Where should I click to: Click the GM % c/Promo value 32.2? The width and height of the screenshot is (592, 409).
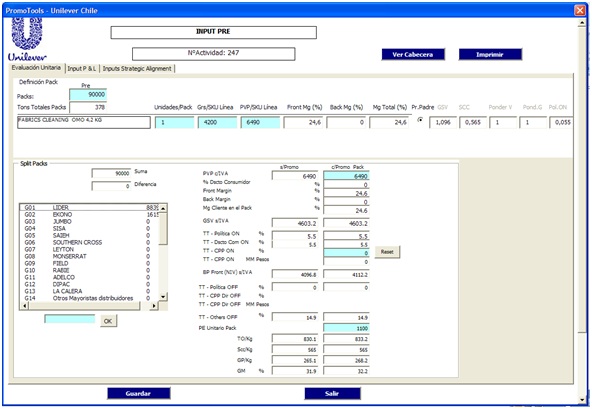346,371
